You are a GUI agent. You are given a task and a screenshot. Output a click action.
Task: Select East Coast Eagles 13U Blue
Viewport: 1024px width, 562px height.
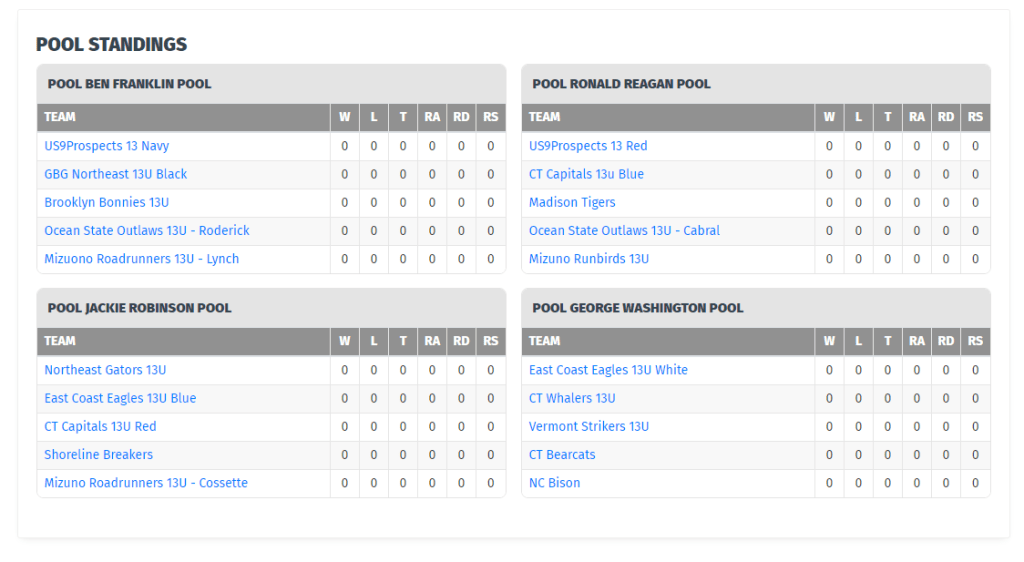(x=120, y=398)
